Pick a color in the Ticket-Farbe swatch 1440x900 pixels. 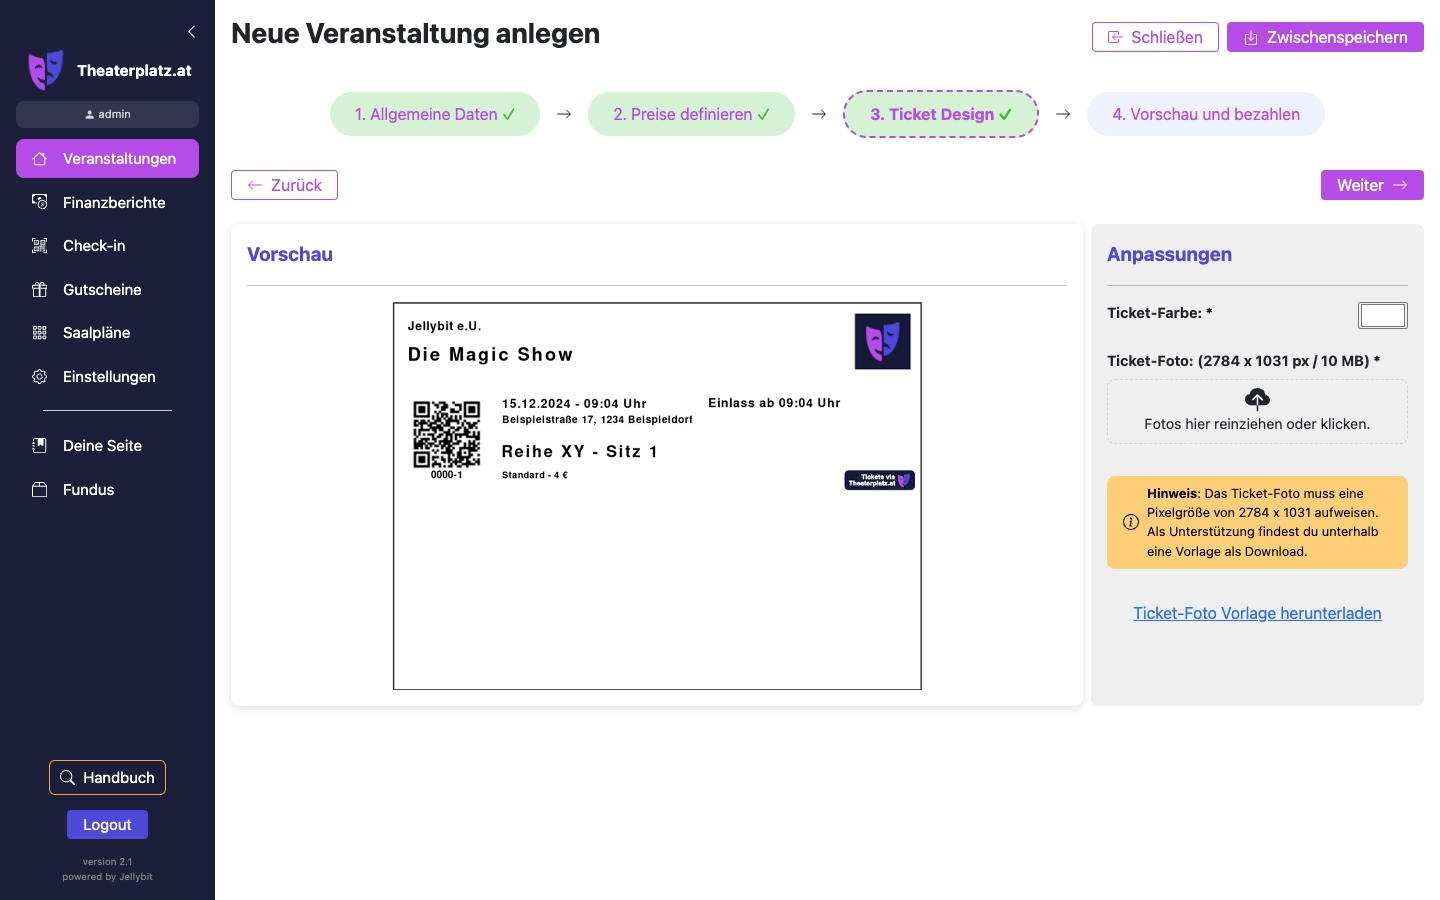1382,315
